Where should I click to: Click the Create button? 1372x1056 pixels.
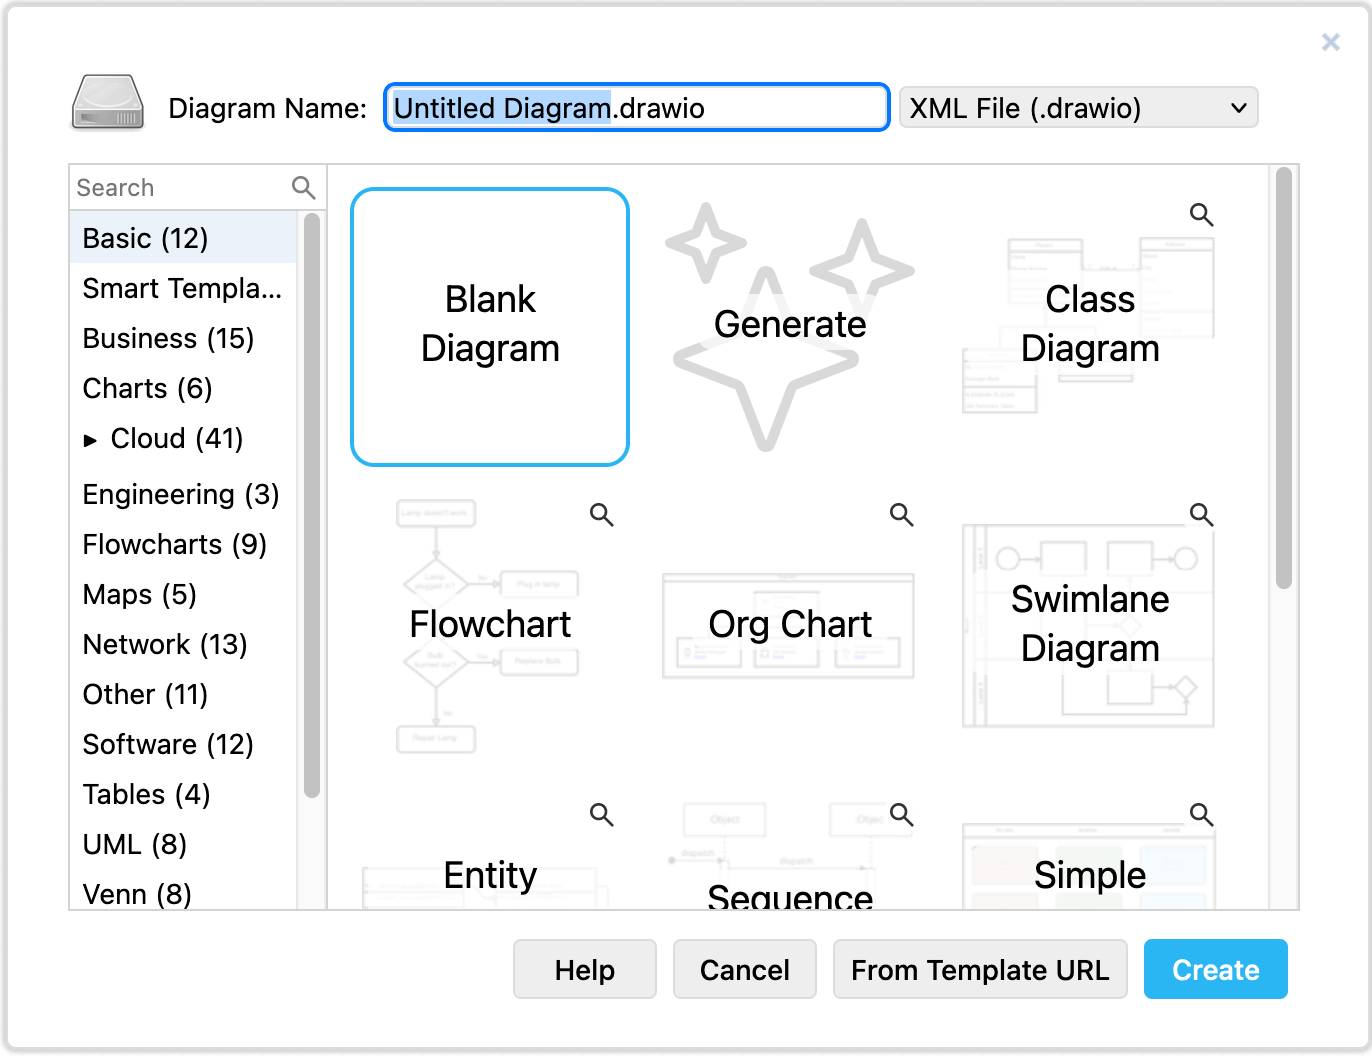pyautogui.click(x=1215, y=969)
